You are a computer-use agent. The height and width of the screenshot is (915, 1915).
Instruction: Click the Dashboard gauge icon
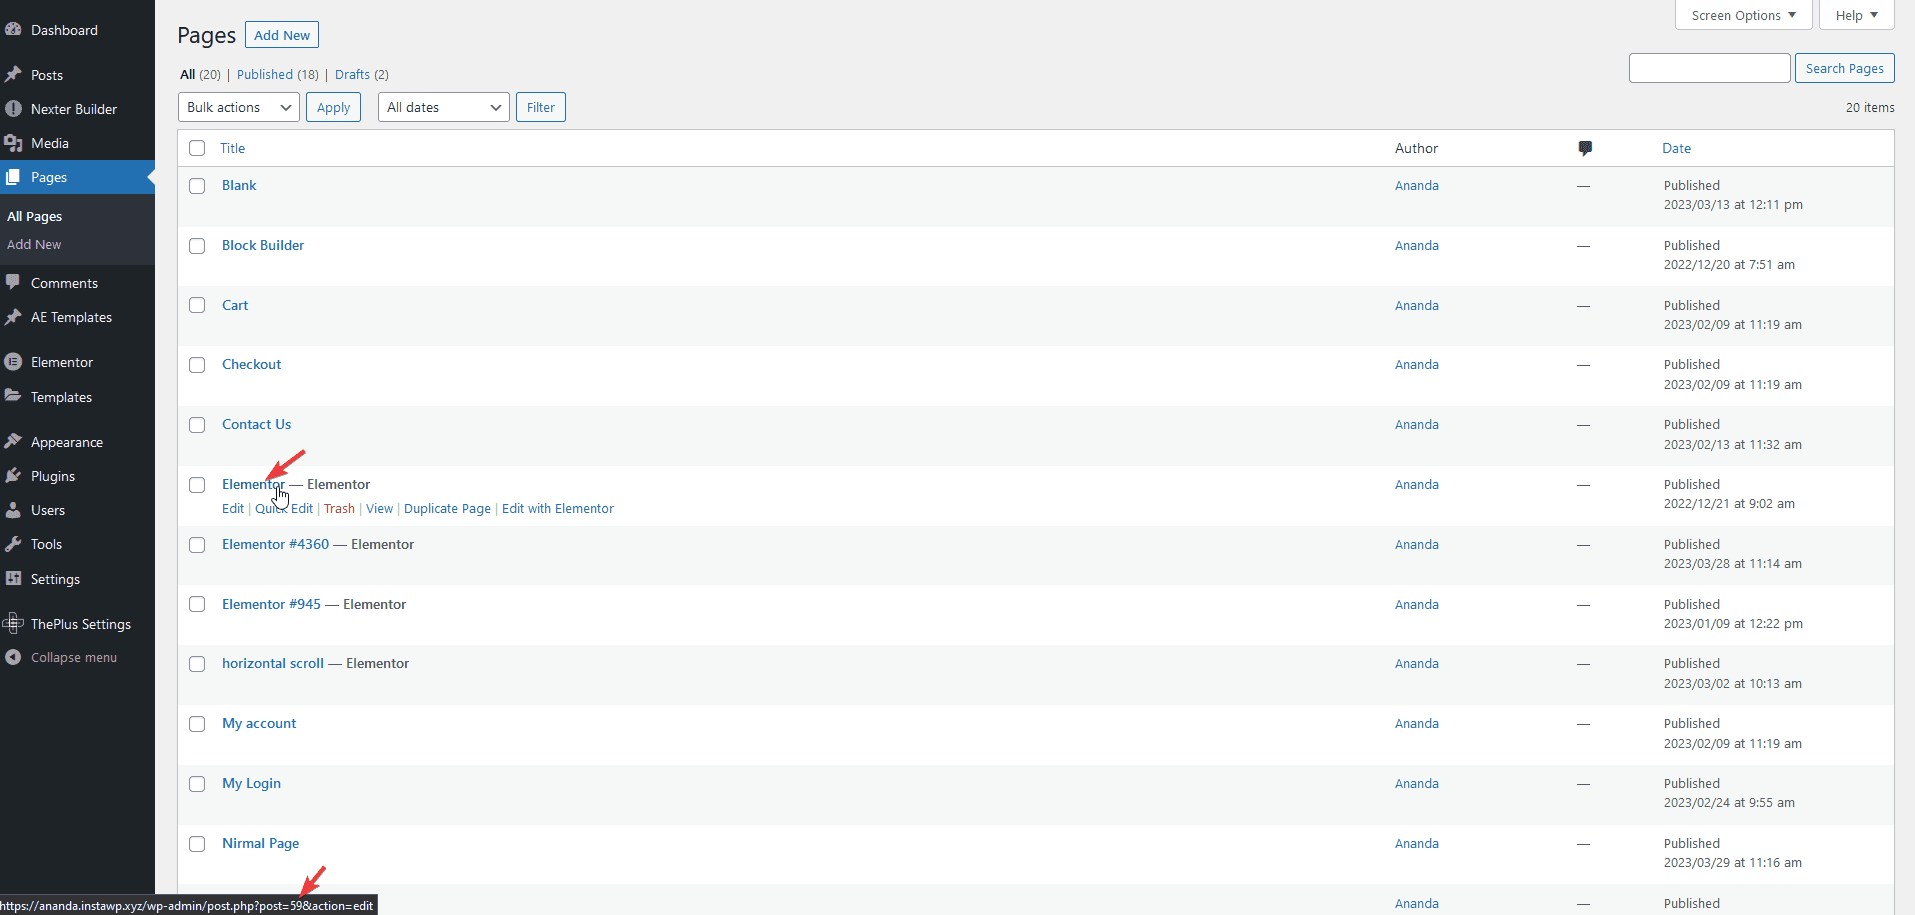pyautogui.click(x=13, y=30)
